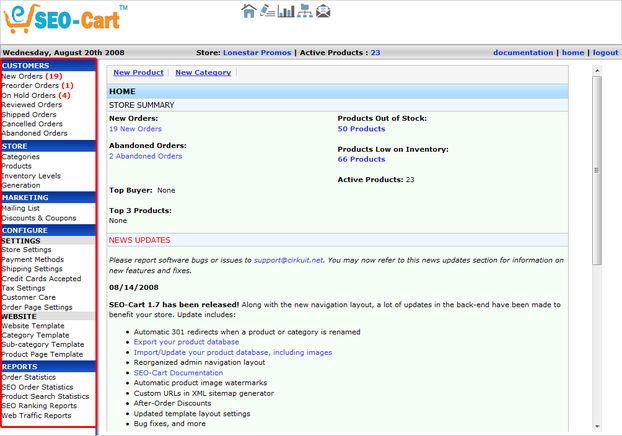
Task: Open SEO Order Statistics report
Action: pos(37,387)
